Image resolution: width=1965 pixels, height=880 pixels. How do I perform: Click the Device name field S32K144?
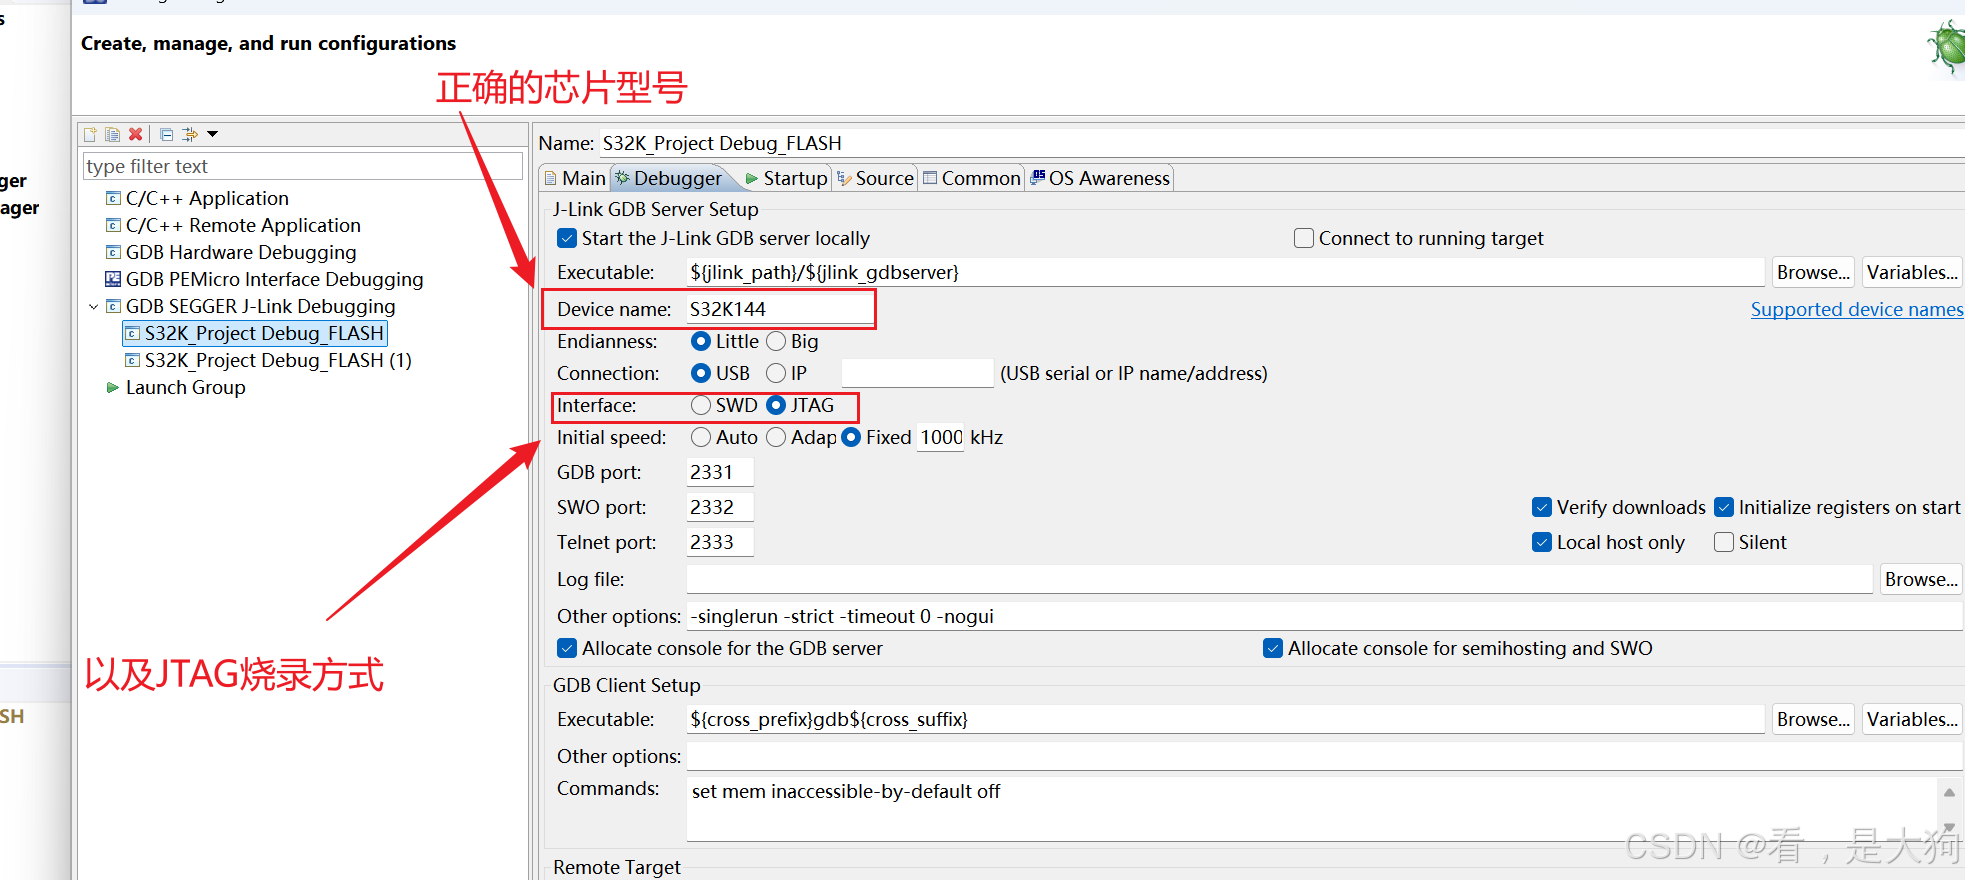(x=778, y=309)
